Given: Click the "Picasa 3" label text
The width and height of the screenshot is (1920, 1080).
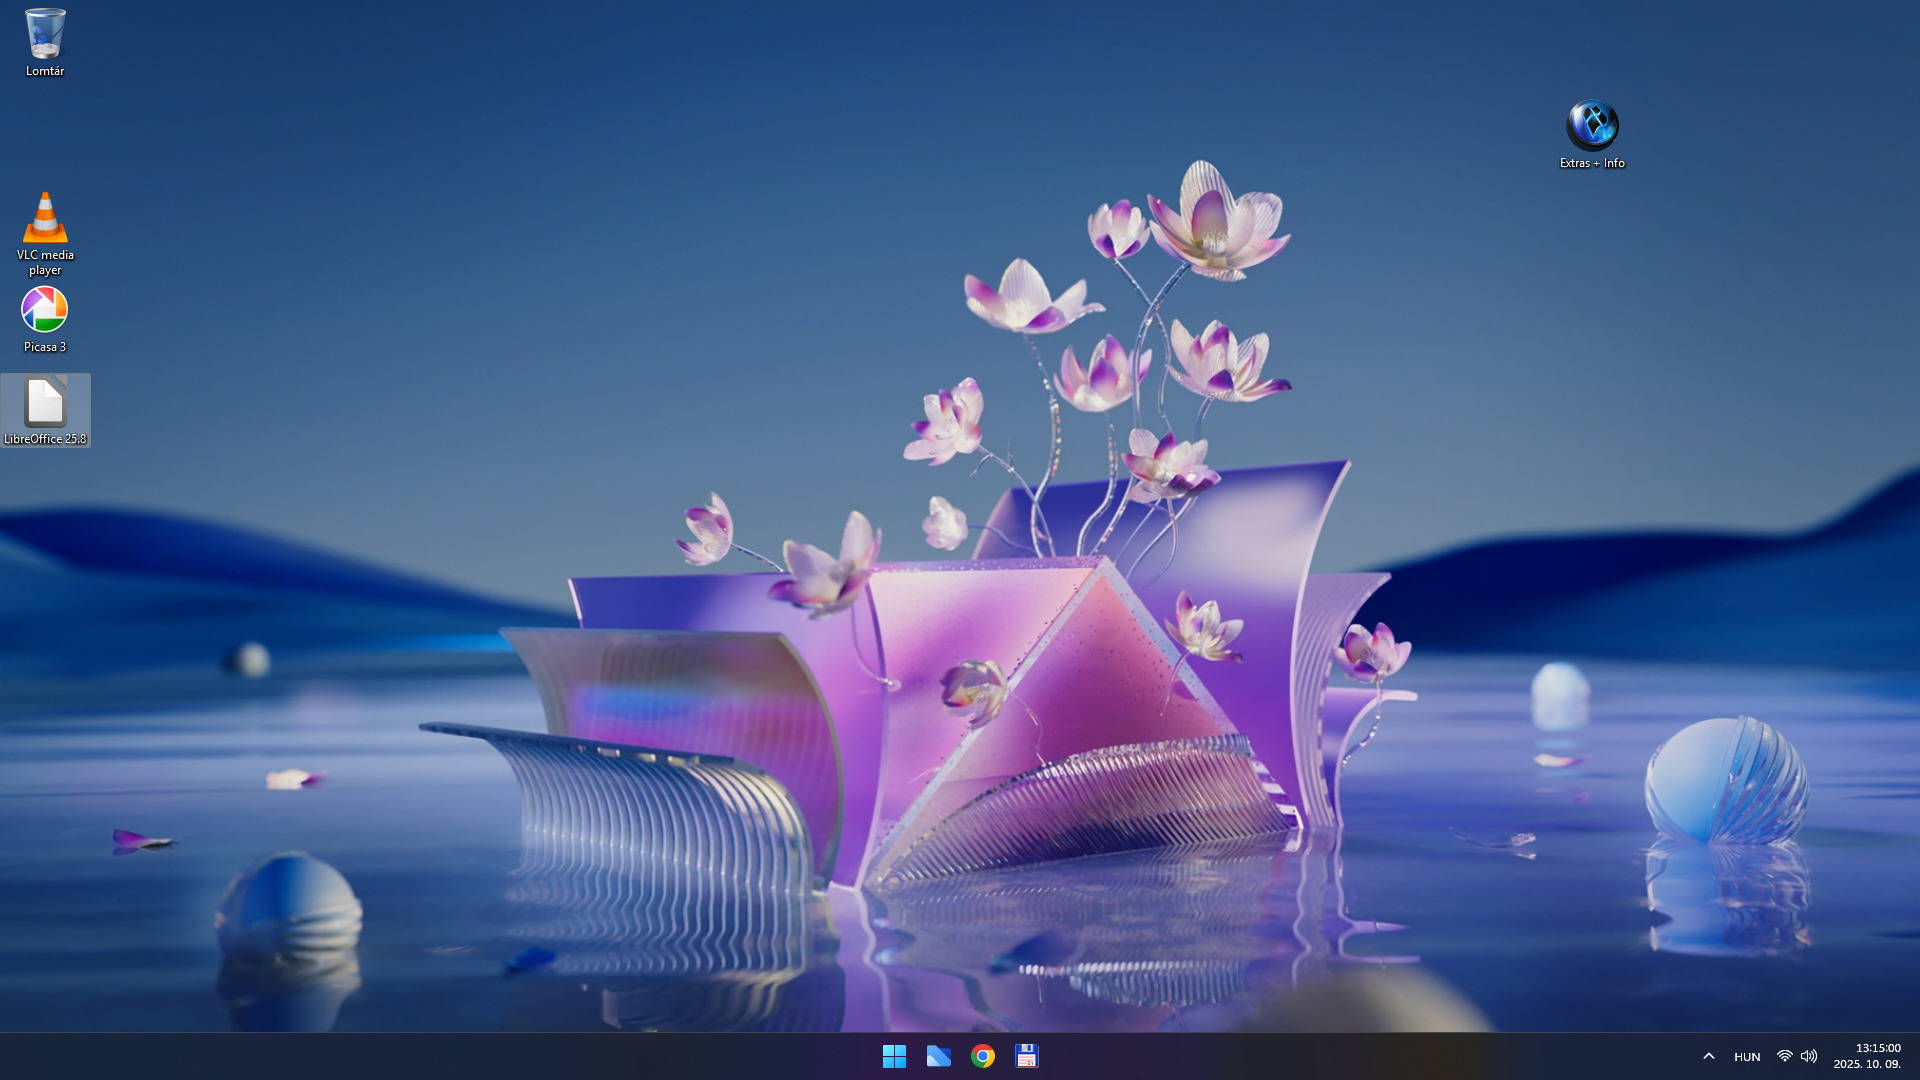Looking at the screenshot, I should (45, 347).
